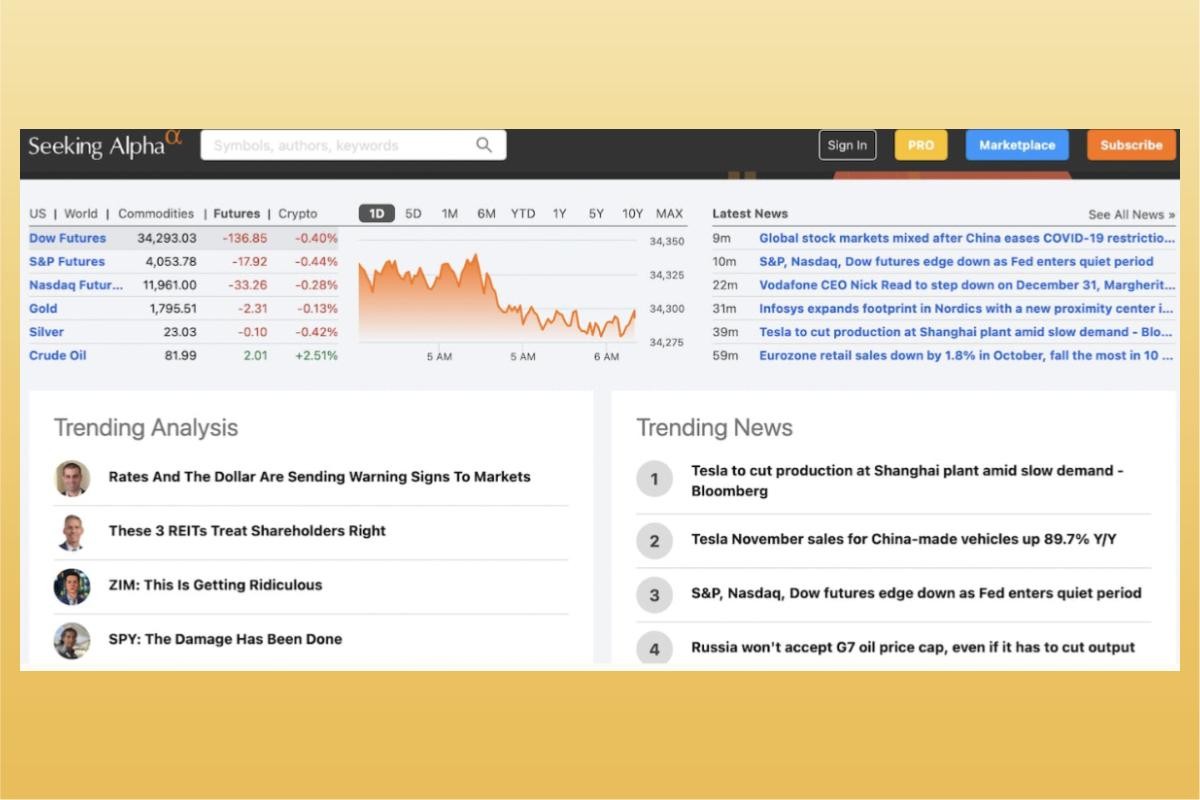Open the Marketplace button
This screenshot has width=1200, height=800.
[x=1017, y=145]
